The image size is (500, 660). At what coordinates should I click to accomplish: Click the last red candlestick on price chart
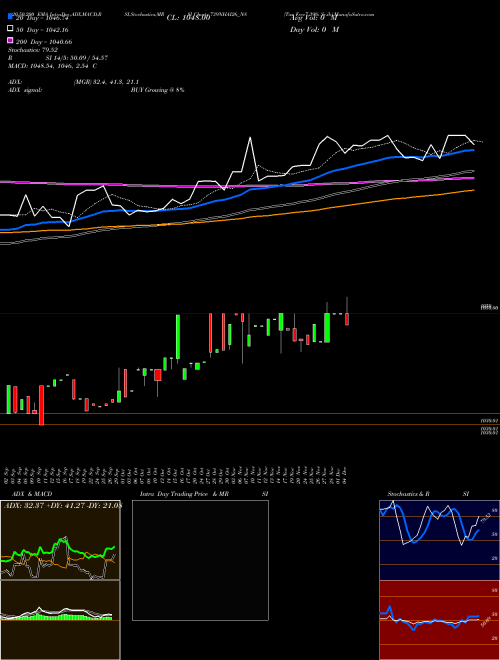click(x=347, y=319)
